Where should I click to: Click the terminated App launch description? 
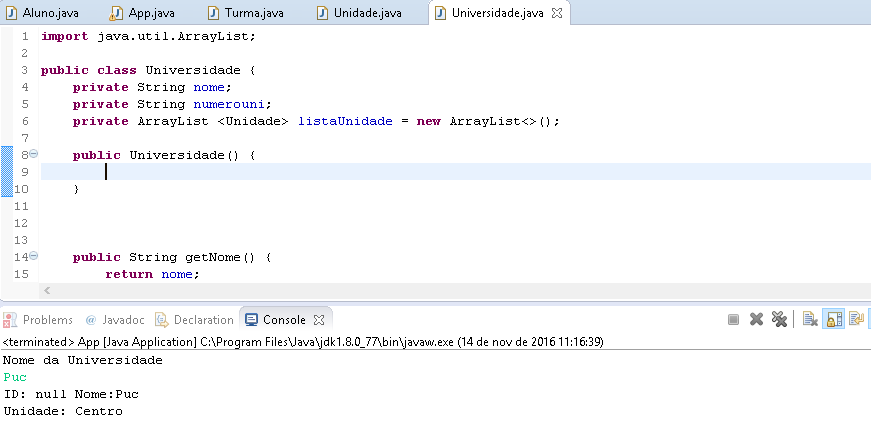[303, 341]
